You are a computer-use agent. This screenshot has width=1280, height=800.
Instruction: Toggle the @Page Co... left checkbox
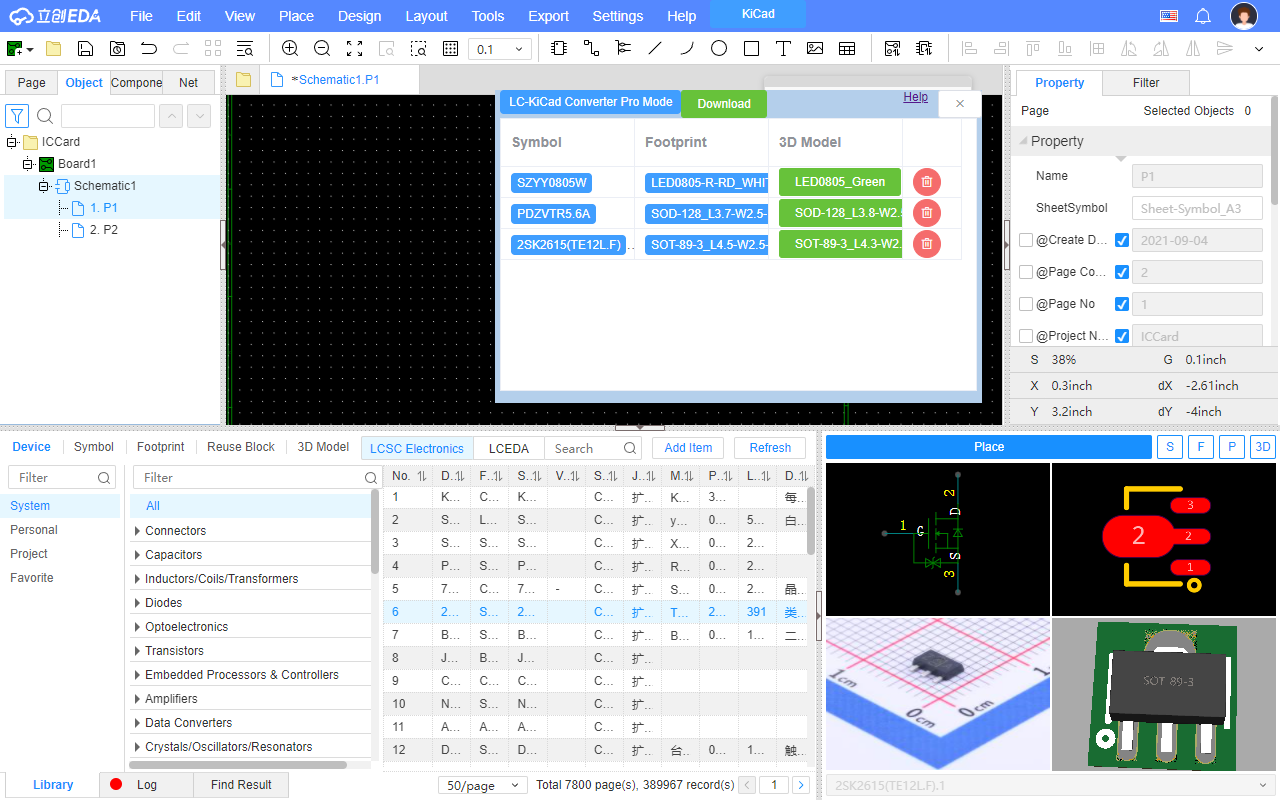tap(1026, 272)
